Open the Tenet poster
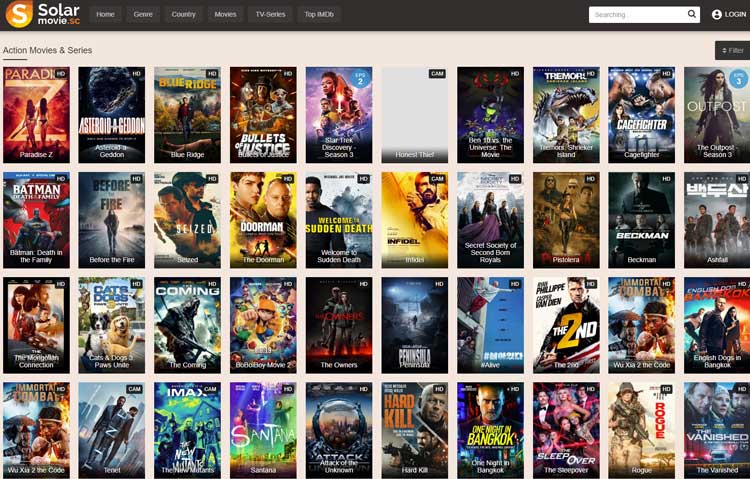This screenshot has width=750, height=479. tap(112, 430)
